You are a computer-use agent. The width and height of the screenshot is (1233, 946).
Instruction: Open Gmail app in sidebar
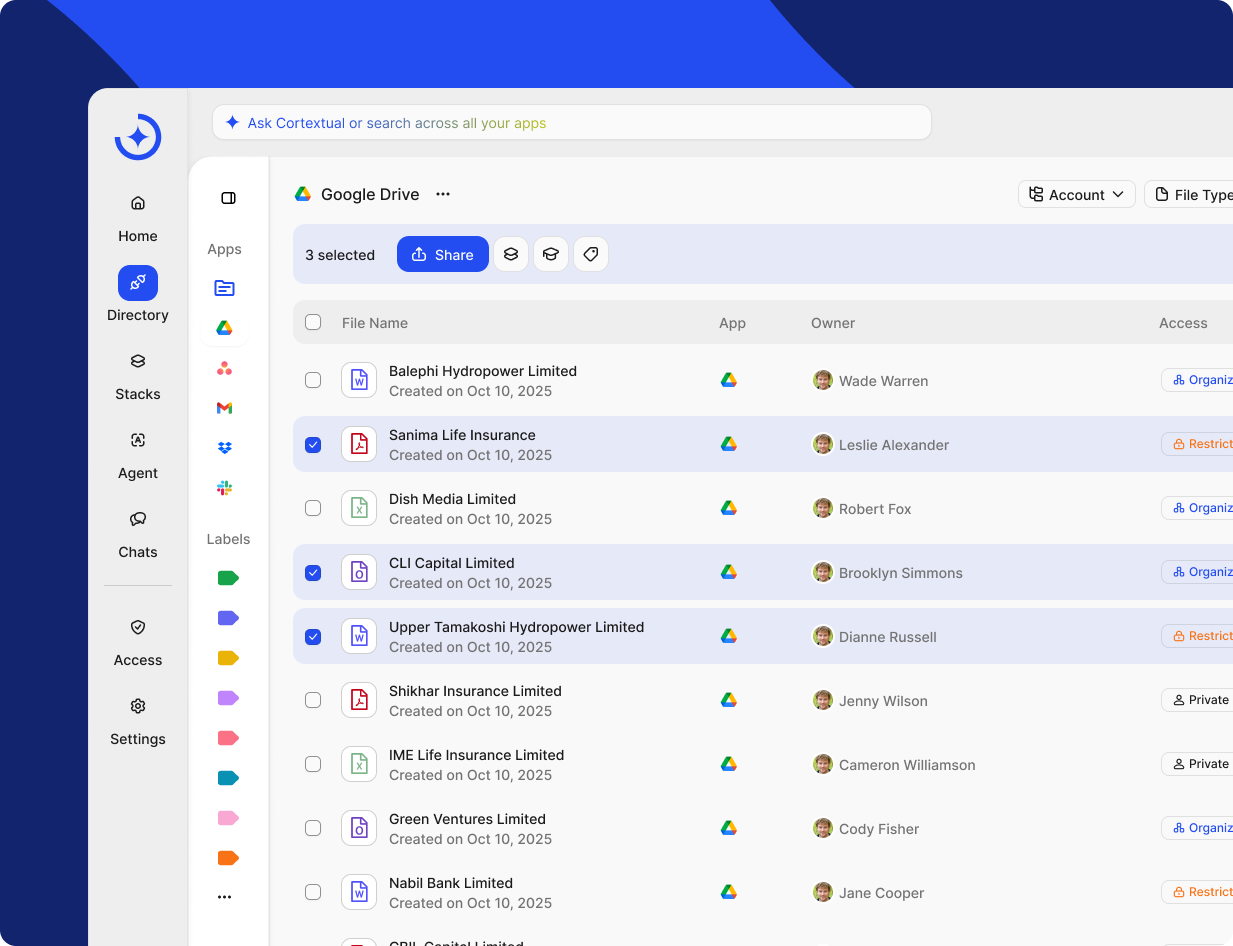point(224,408)
